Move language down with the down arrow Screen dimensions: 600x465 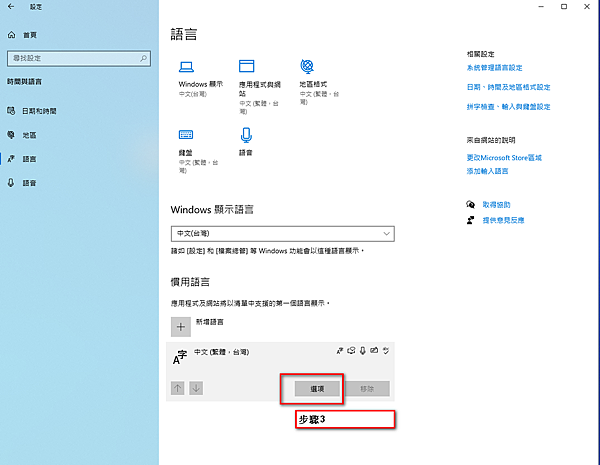coord(196,388)
